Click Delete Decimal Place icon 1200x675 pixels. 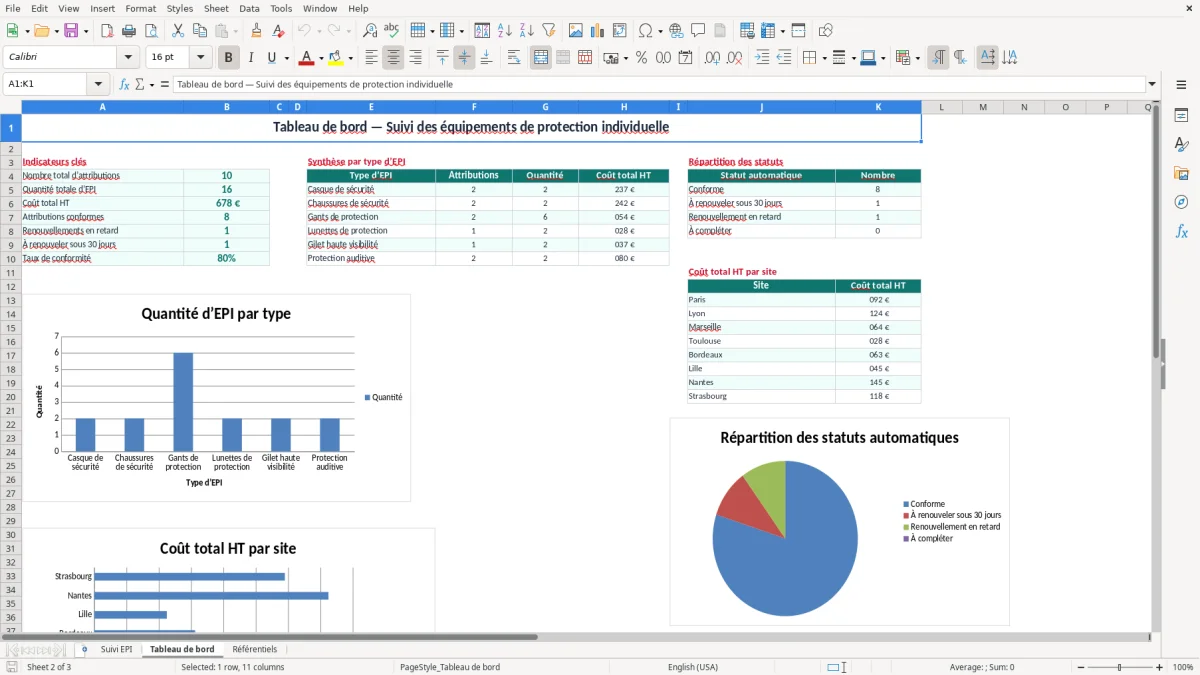[x=734, y=58]
